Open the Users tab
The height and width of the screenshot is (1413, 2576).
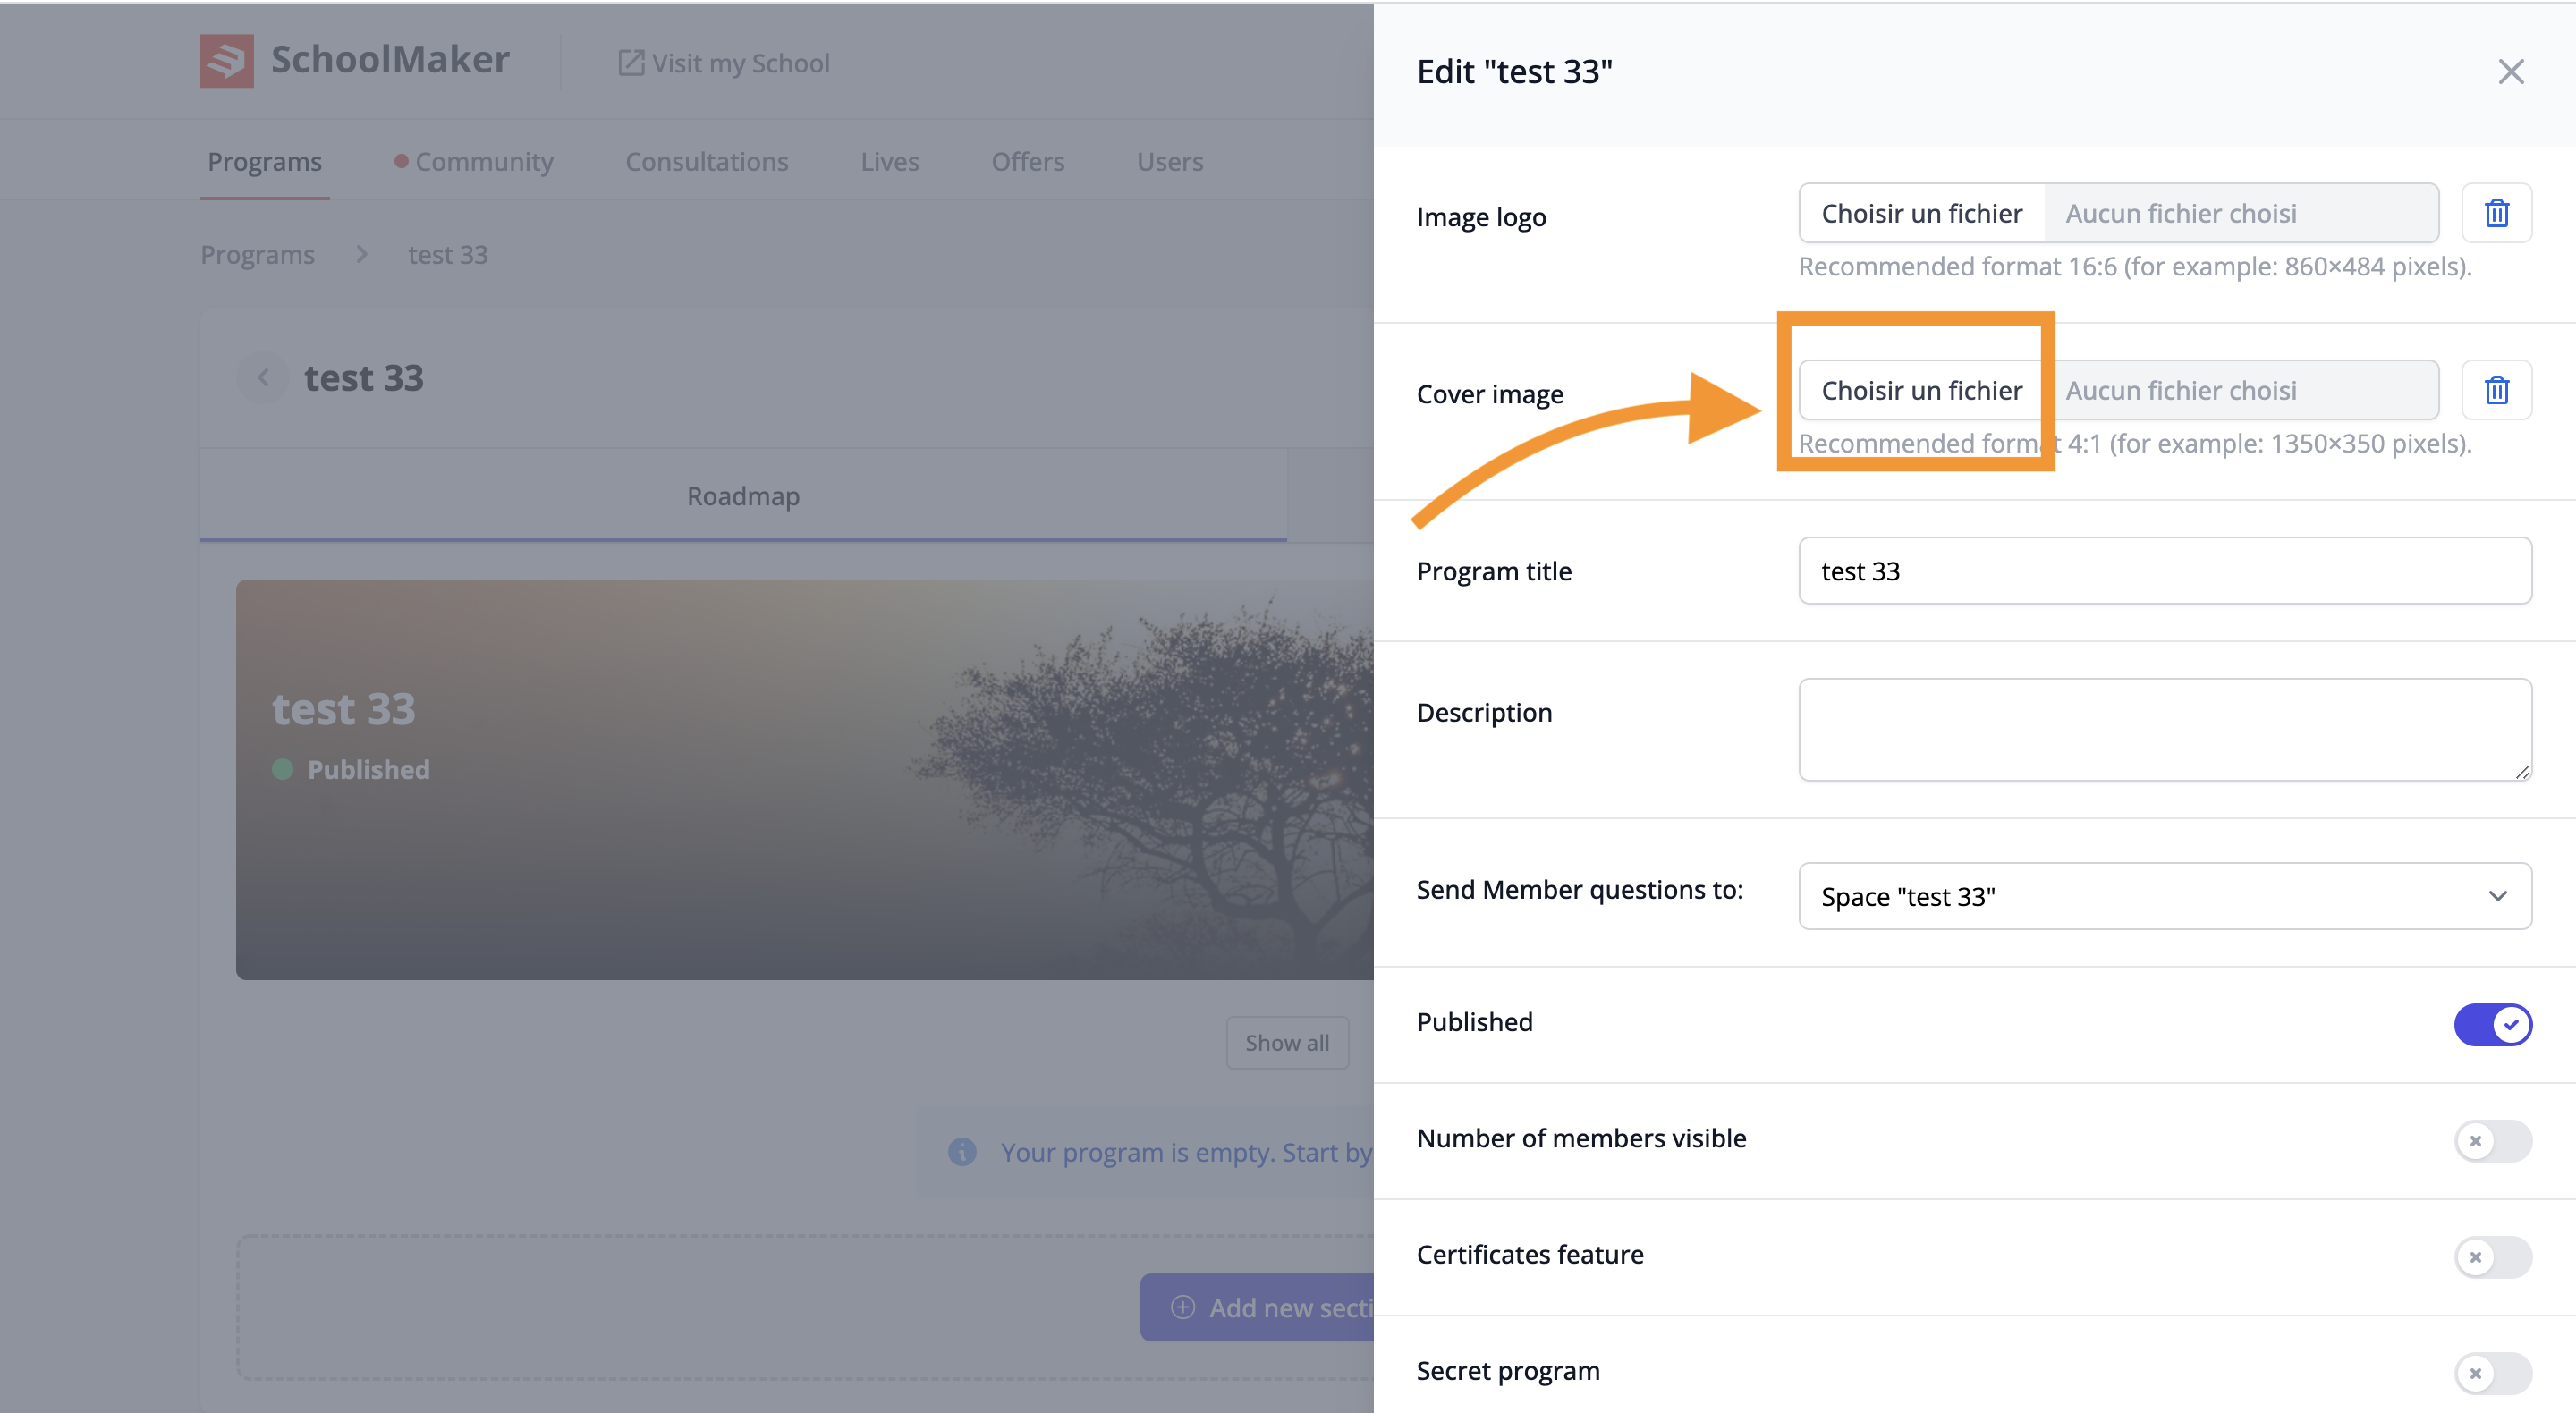pyautogui.click(x=1170, y=162)
